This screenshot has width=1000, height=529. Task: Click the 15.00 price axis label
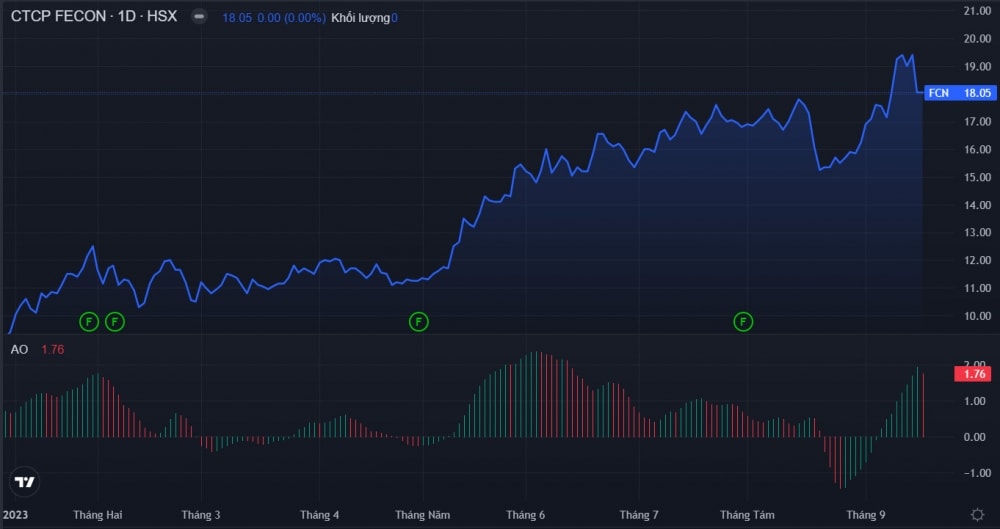pyautogui.click(x=978, y=177)
